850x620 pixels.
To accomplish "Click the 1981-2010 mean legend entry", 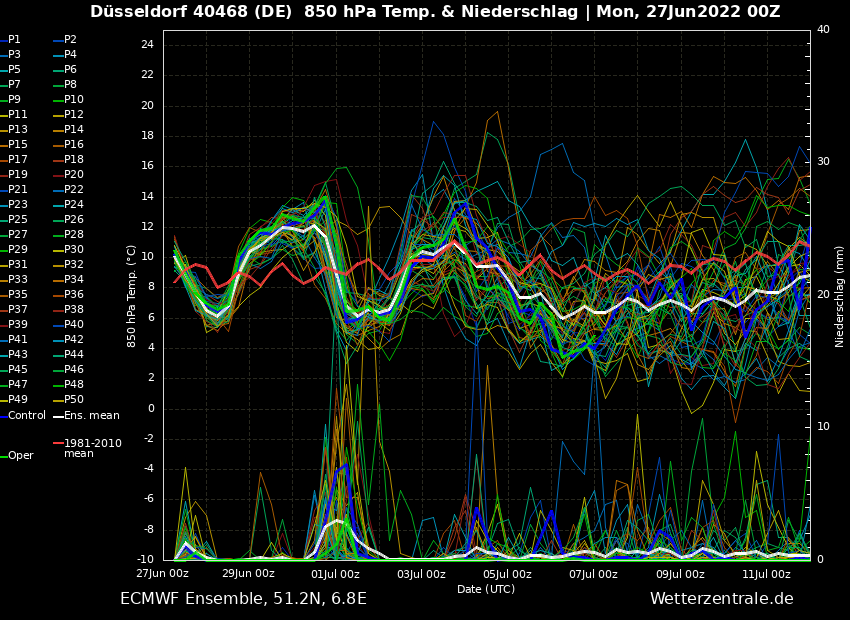I will [x=92, y=448].
